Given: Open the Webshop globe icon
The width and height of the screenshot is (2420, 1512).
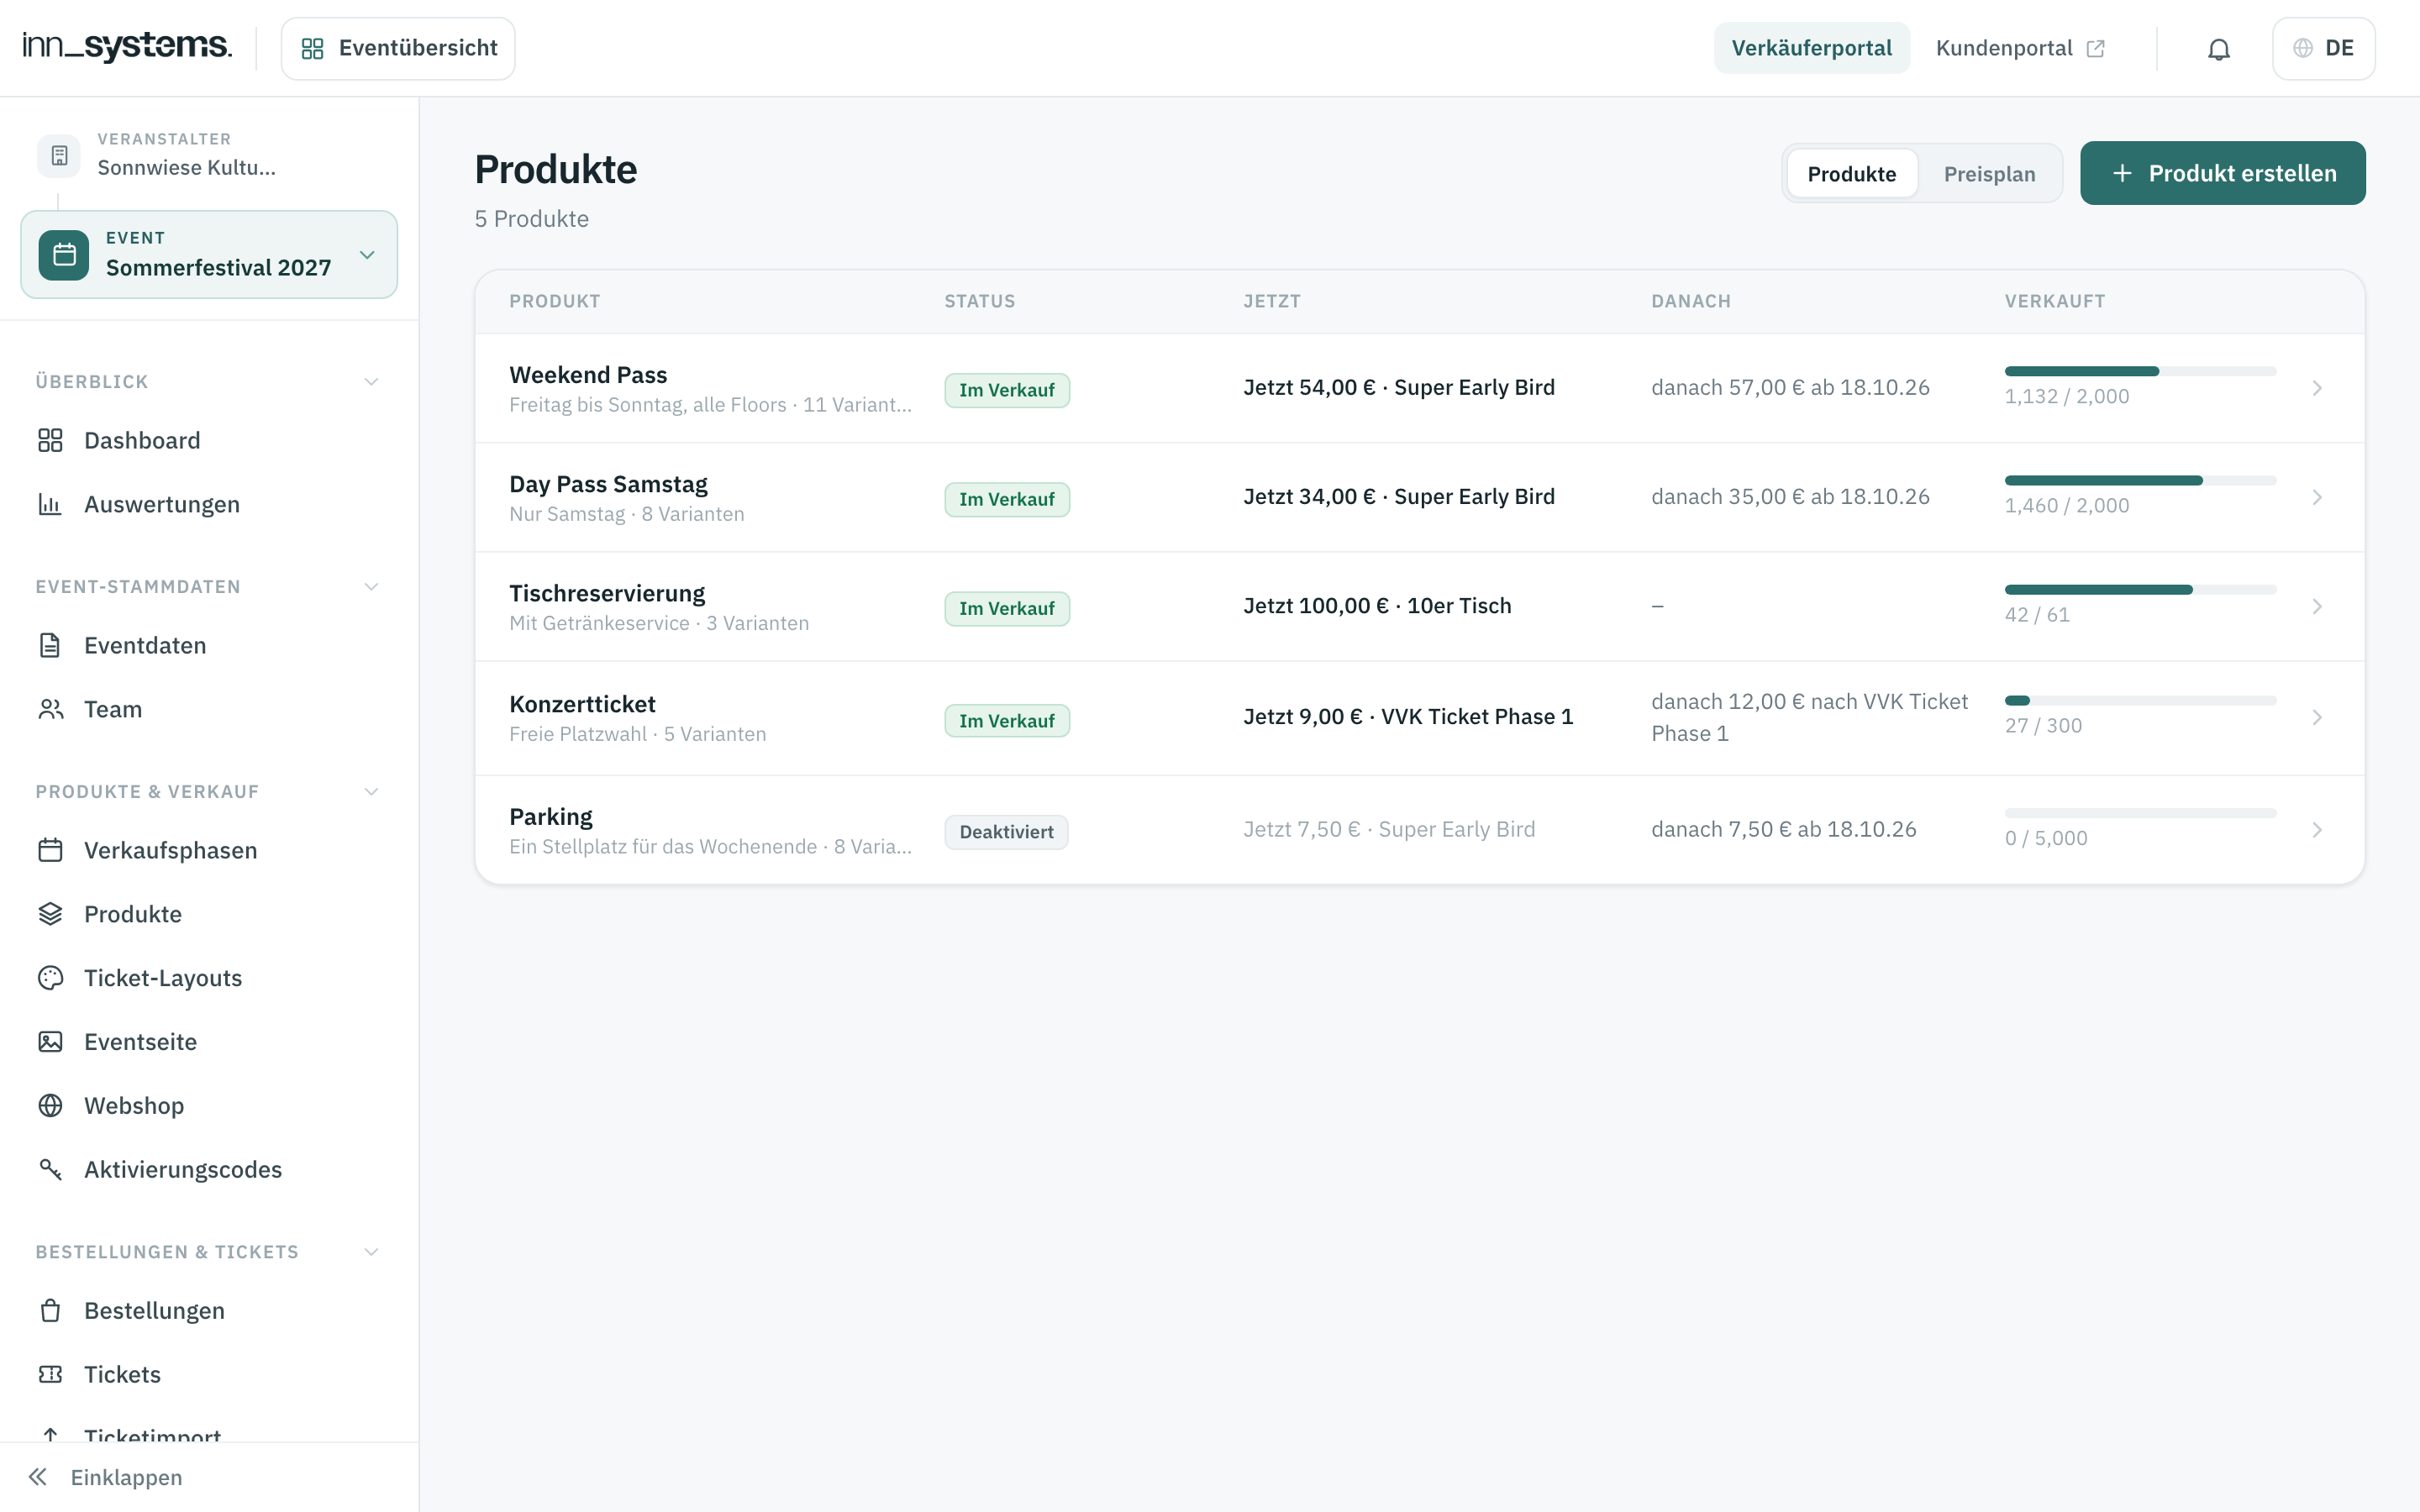Looking at the screenshot, I should coord(50,1105).
